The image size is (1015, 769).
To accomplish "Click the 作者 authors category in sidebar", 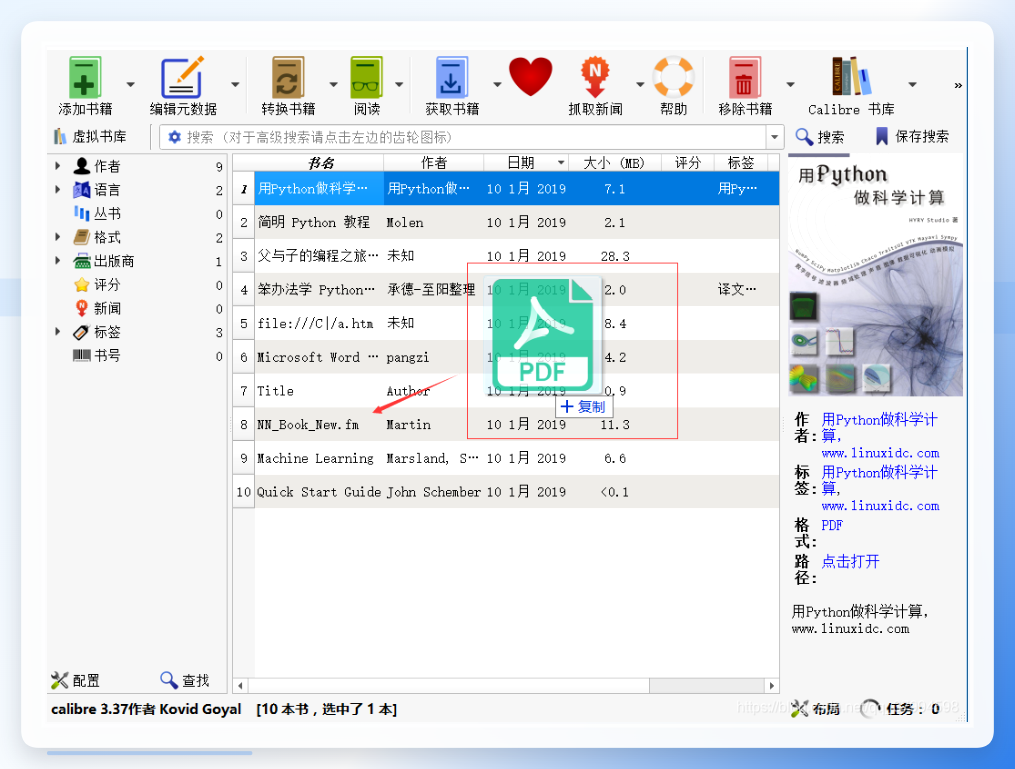I will 107,166.
